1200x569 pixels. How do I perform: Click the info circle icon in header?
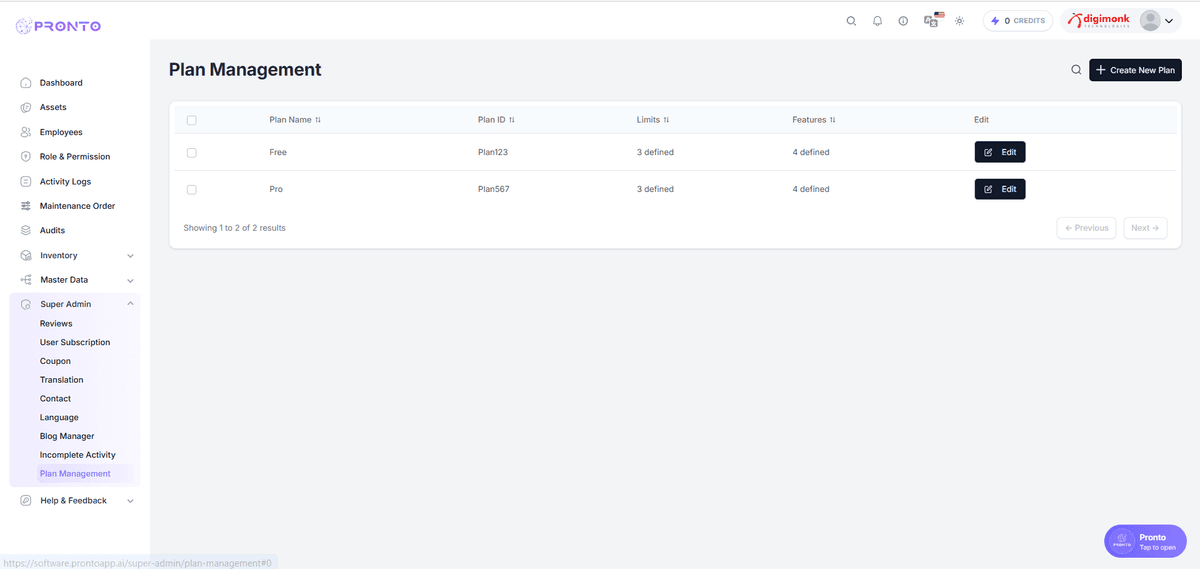click(903, 21)
